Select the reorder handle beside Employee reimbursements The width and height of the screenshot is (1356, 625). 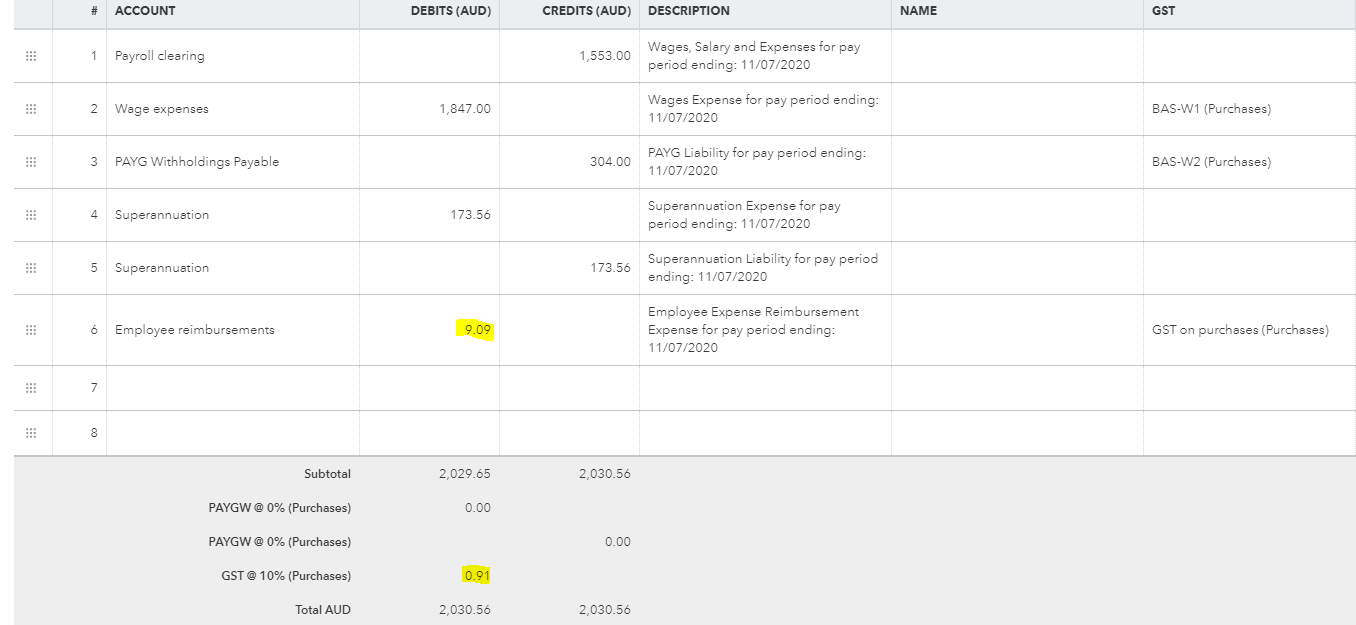31,330
